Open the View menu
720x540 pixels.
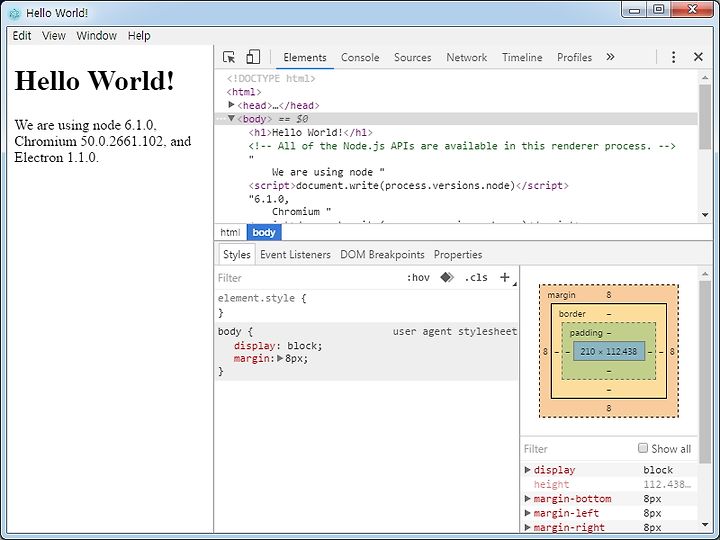[54, 36]
